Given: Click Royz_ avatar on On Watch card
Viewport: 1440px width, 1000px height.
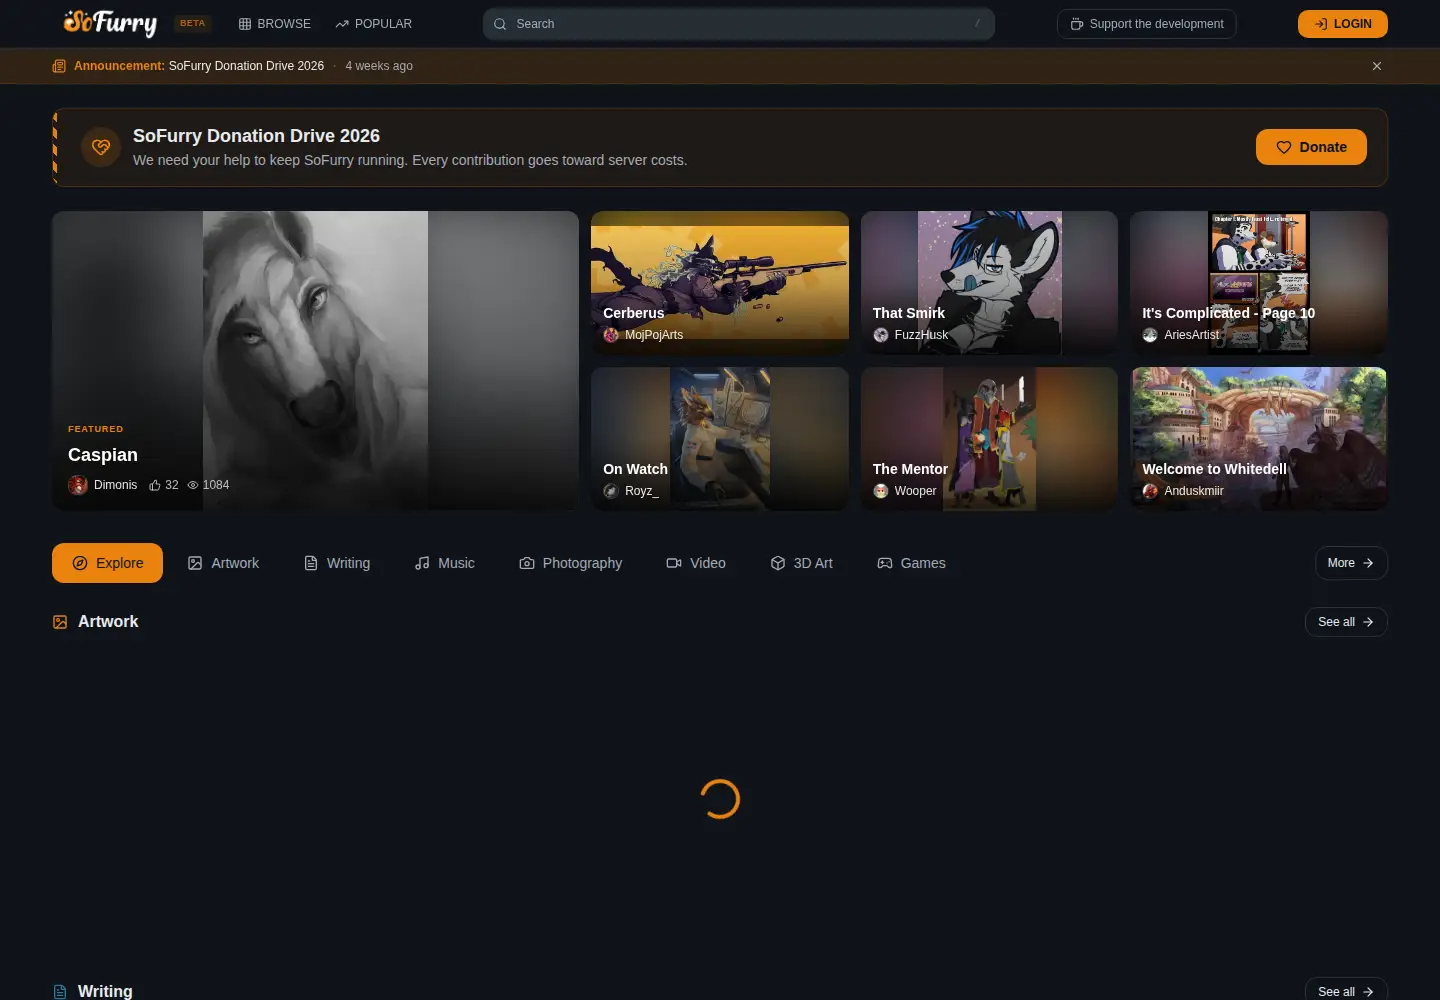Looking at the screenshot, I should click(611, 491).
